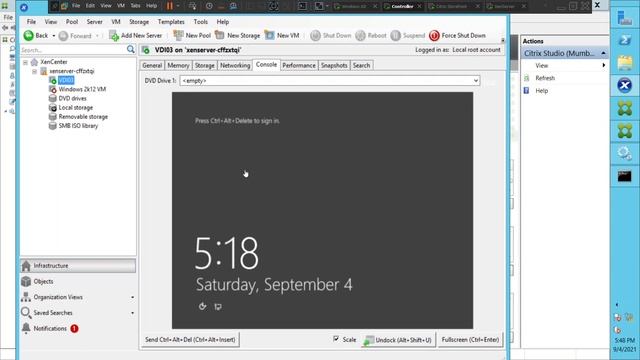Open XenCenter taskbar icon
Image resolution: width=640 pixels, height=360 pixels.
pyautogui.click(x=624, y=85)
